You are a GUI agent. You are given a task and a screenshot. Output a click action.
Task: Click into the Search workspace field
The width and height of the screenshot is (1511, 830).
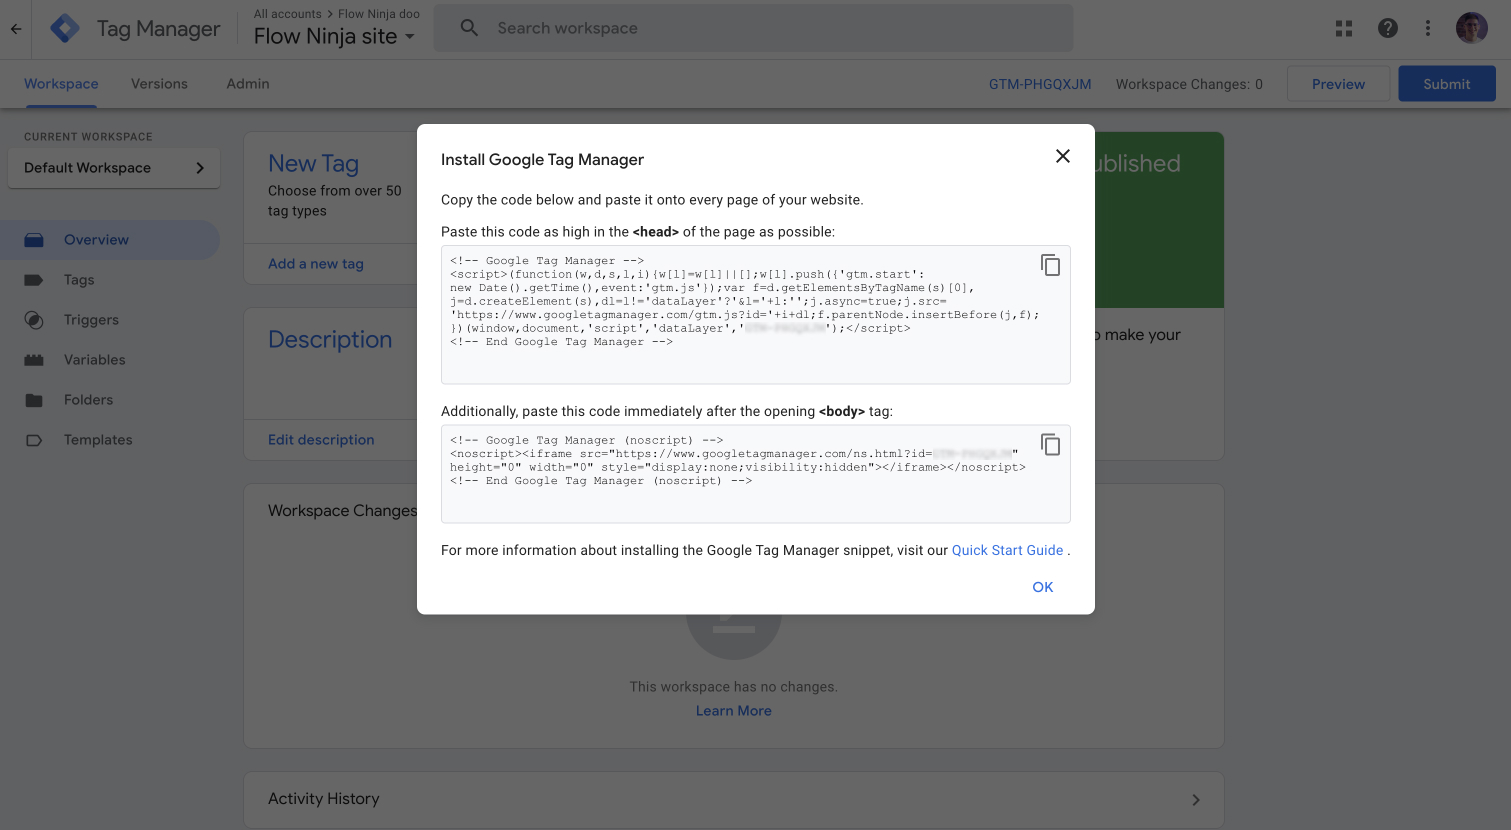(753, 28)
